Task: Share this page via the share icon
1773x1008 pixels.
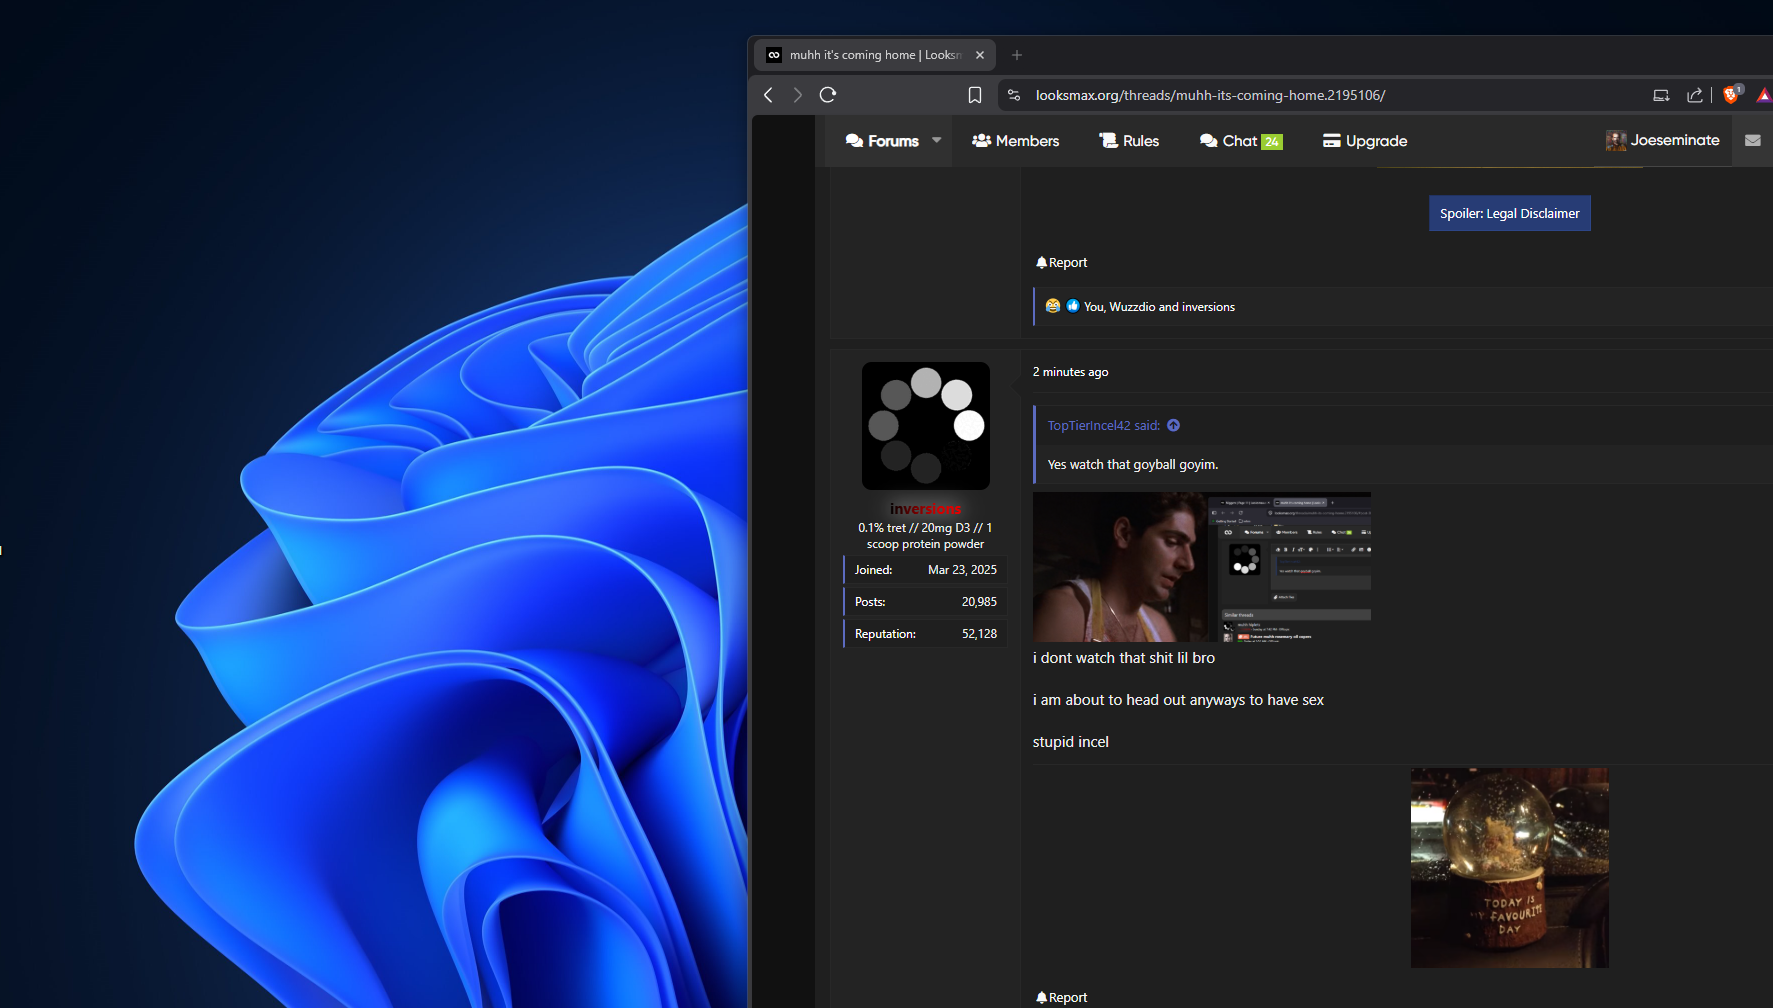Action: click(x=1694, y=95)
